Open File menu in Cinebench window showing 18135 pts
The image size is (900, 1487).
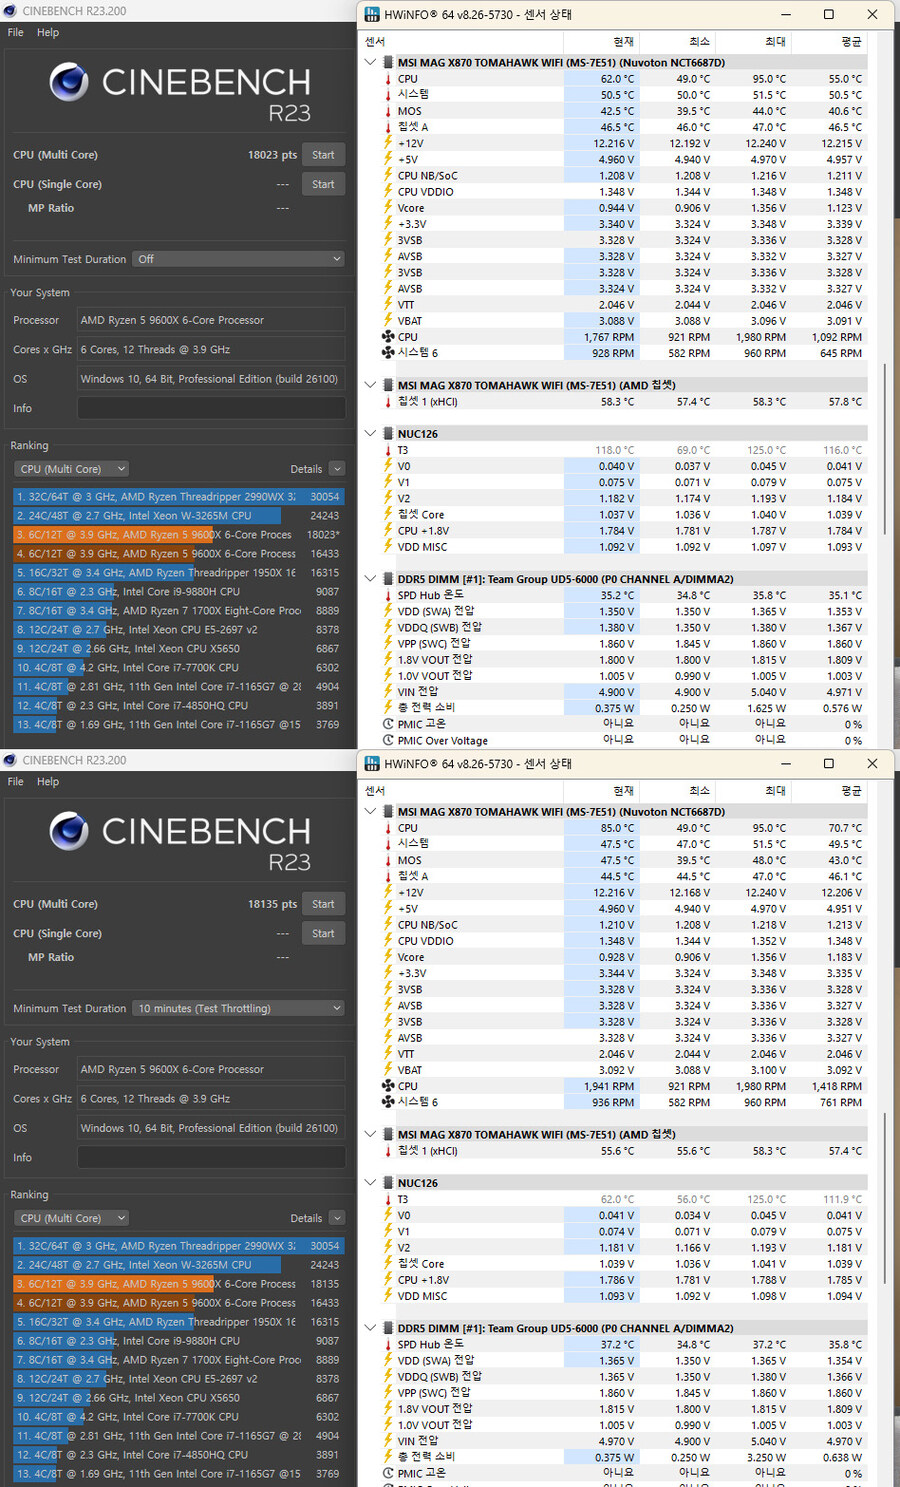(x=16, y=781)
